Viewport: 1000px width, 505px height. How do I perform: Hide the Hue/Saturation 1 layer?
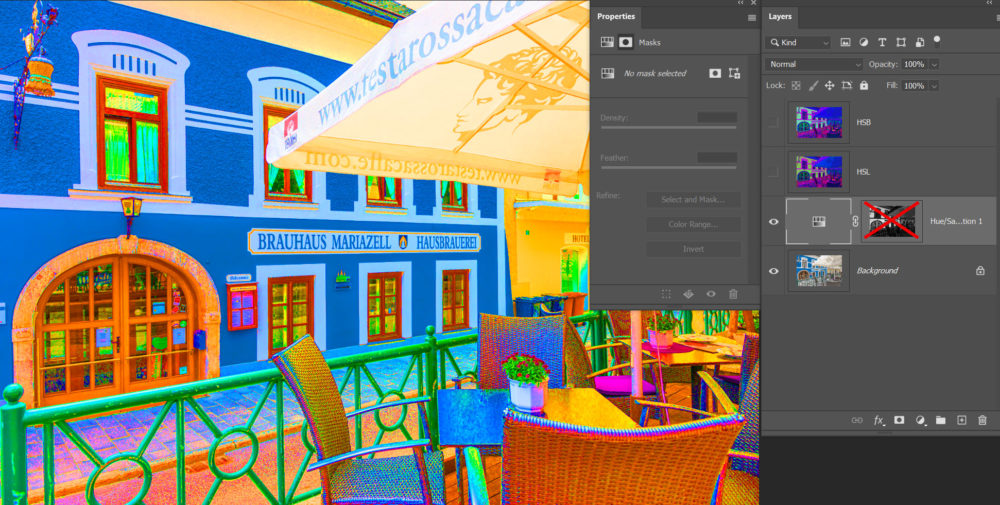(x=774, y=221)
